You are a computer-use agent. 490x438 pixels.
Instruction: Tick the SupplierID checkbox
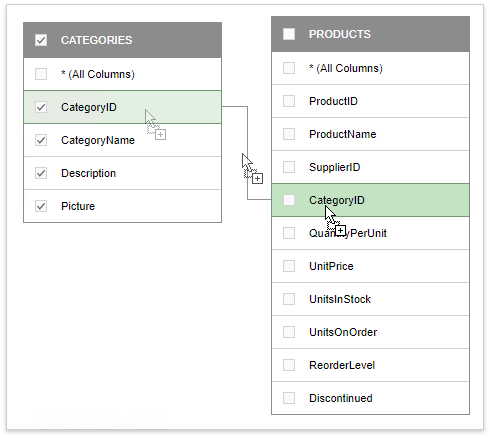coord(289,167)
